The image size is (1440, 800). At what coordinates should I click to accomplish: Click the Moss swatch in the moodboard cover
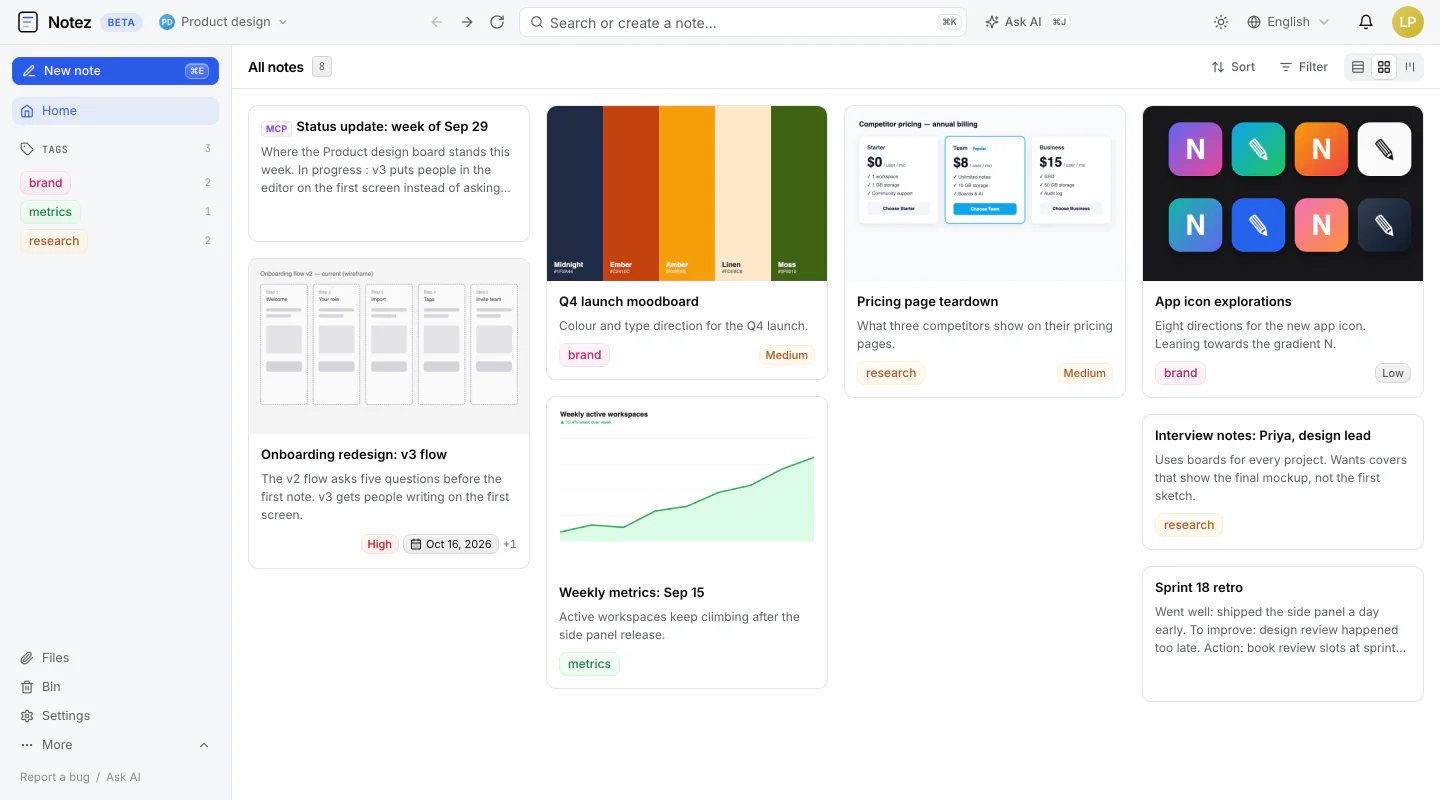pyautogui.click(x=799, y=193)
